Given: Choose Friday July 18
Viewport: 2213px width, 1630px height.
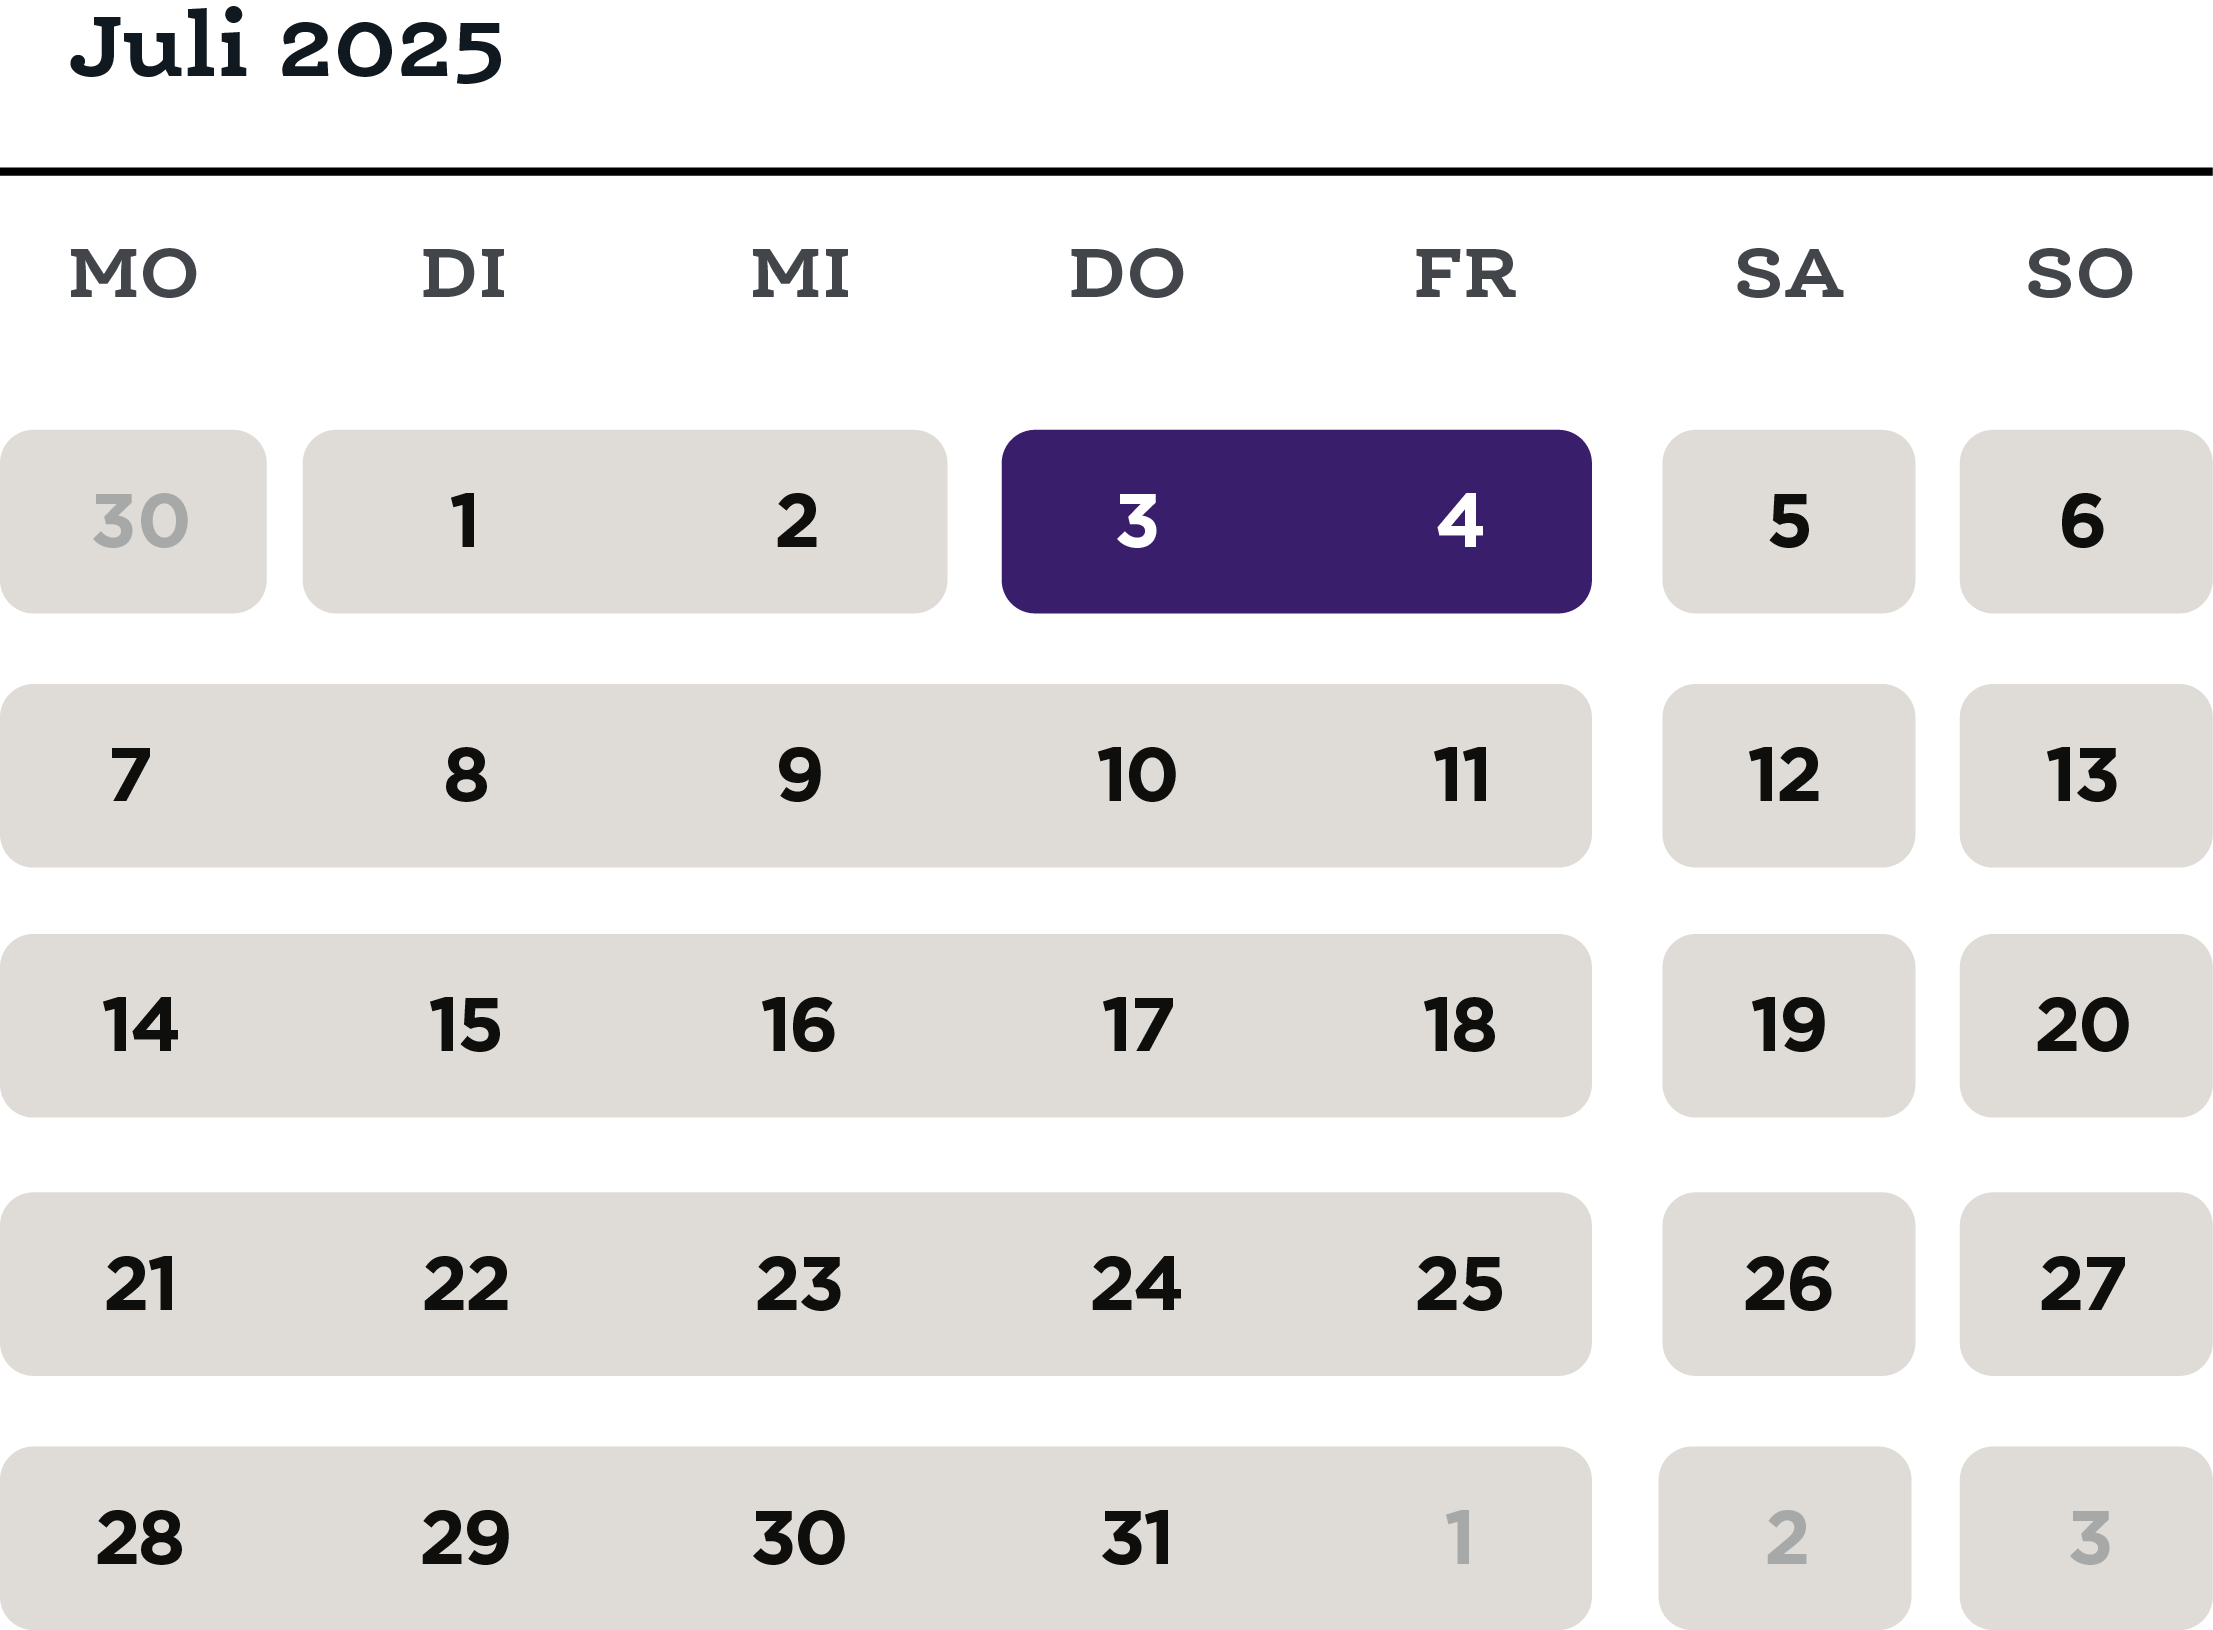Looking at the screenshot, I should [x=1460, y=1025].
